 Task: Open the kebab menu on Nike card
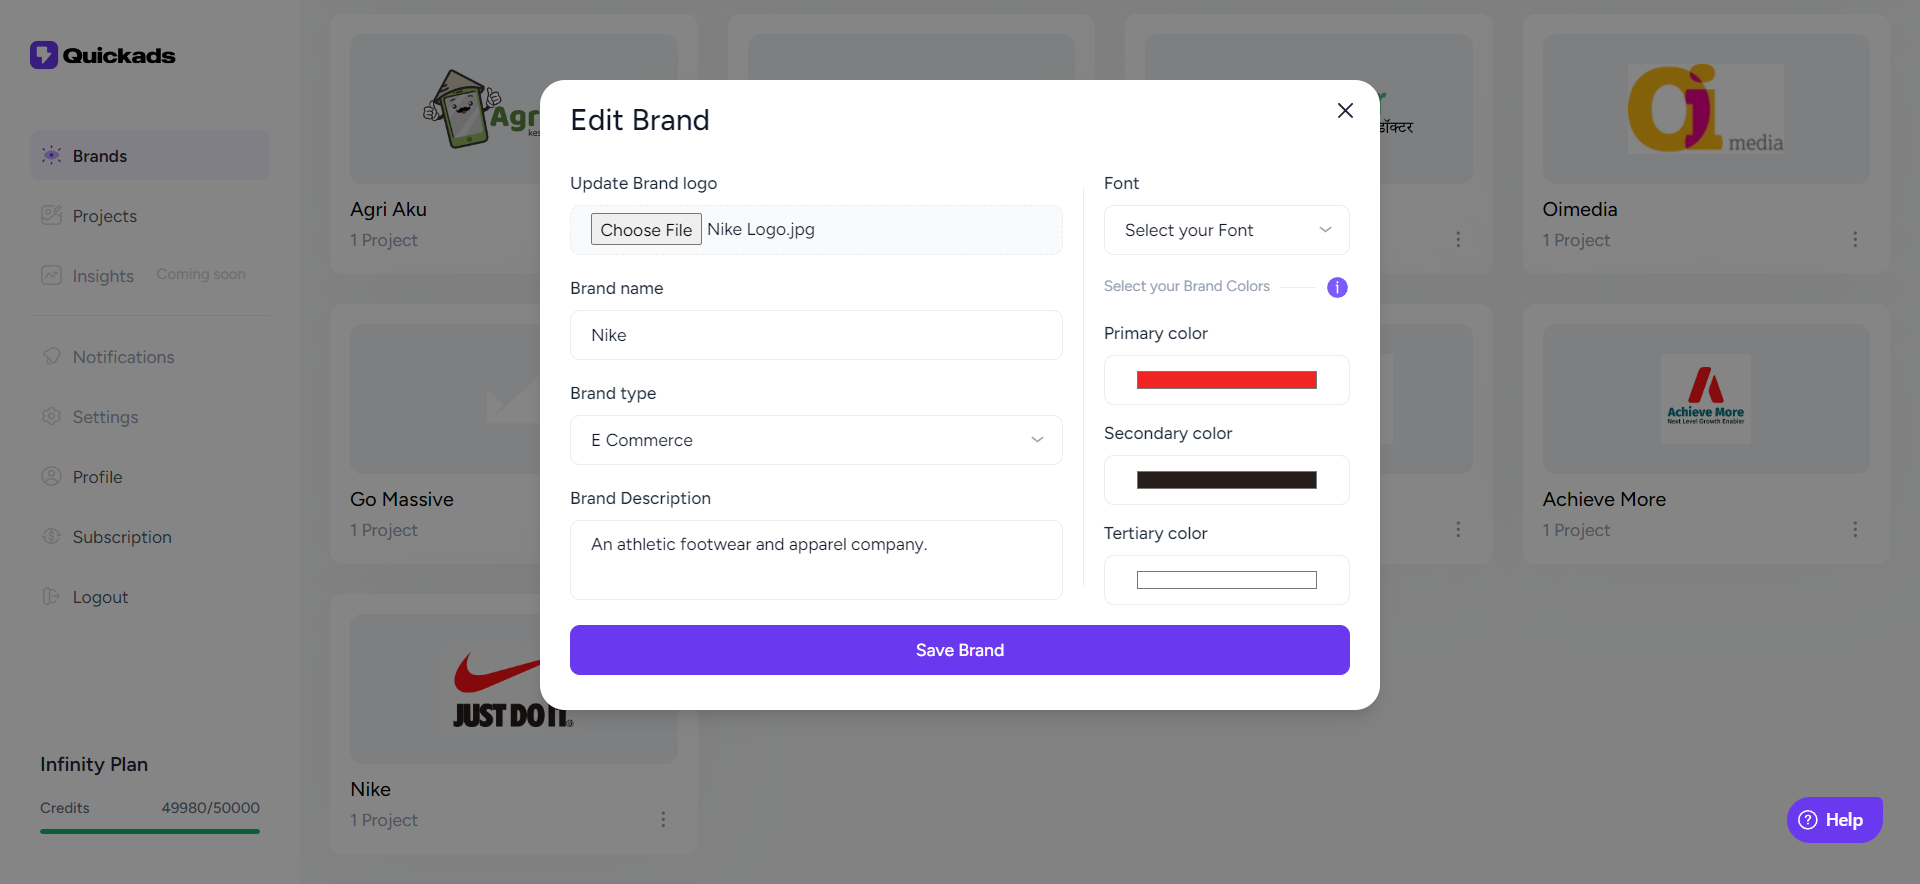click(x=663, y=819)
